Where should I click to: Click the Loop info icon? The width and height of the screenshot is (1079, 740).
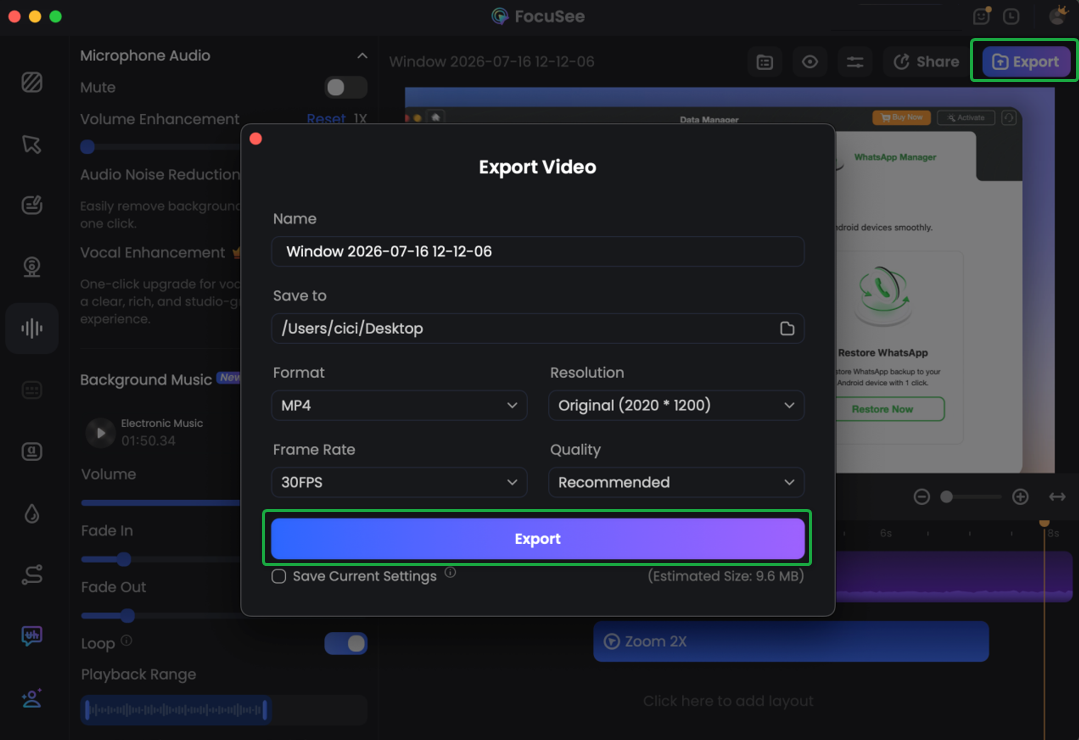tap(127, 640)
